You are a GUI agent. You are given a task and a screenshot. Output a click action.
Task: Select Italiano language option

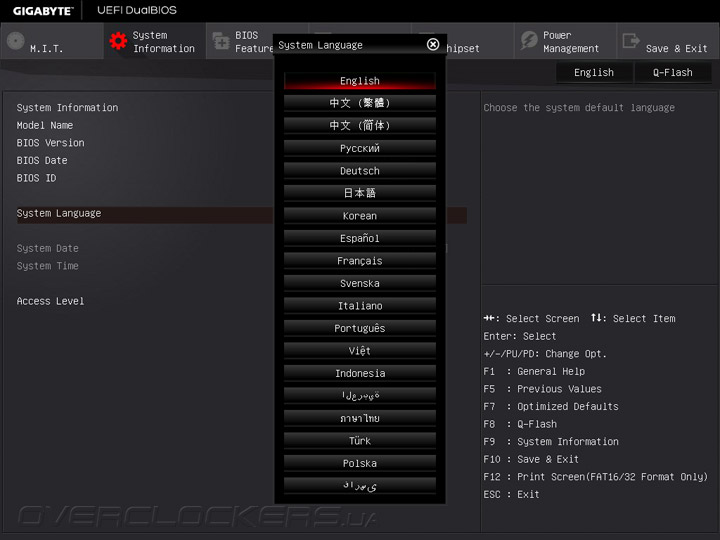(x=360, y=305)
